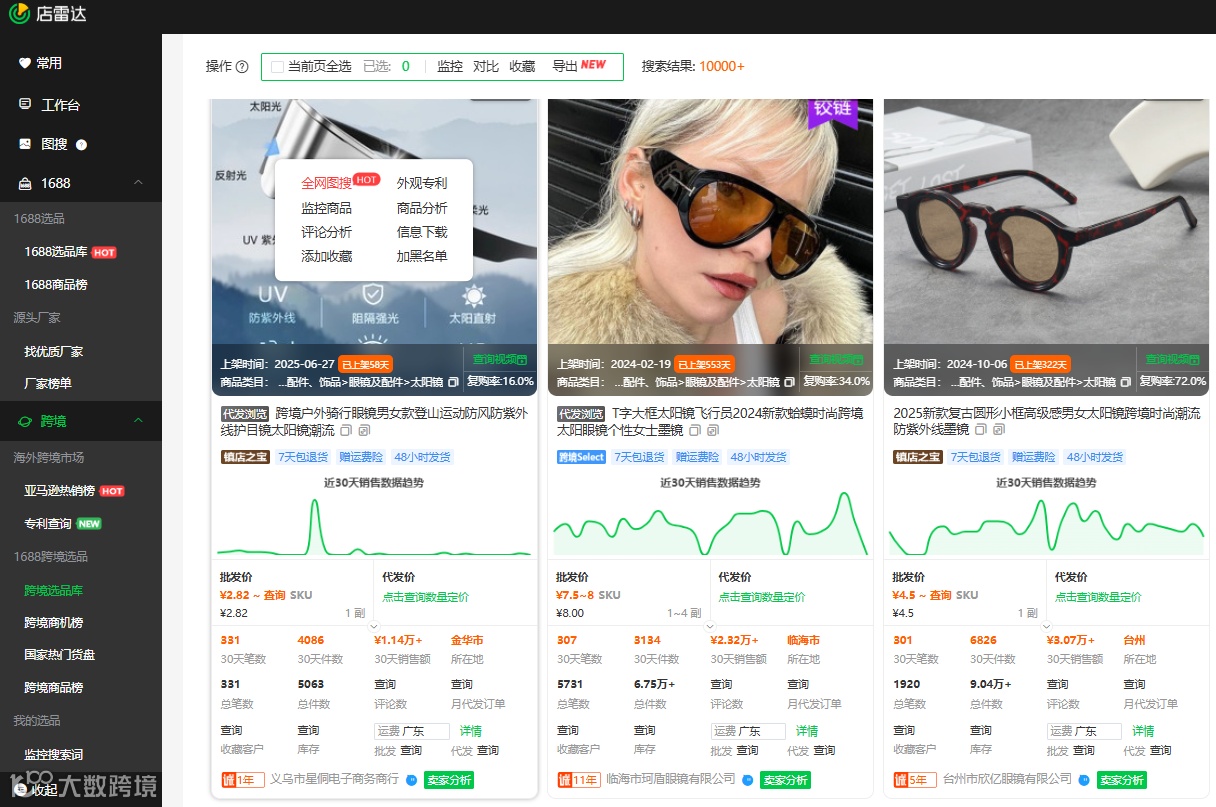Click the 5年 seller badge icon

pos(914,780)
